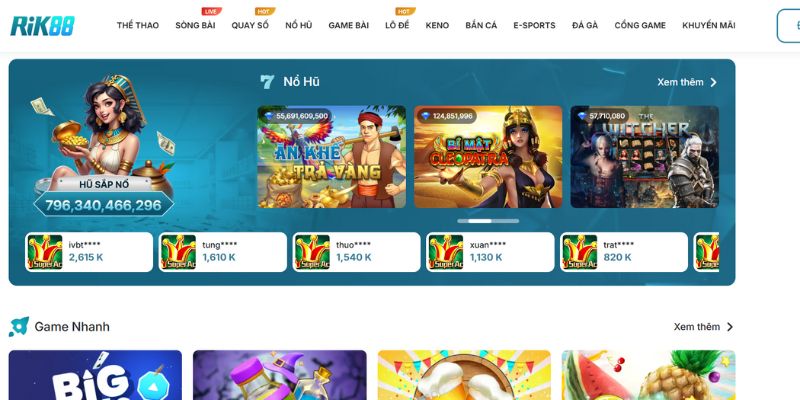This screenshot has height=400, width=800.
Task: Launch The Witcher slot game
Action: tap(644, 157)
